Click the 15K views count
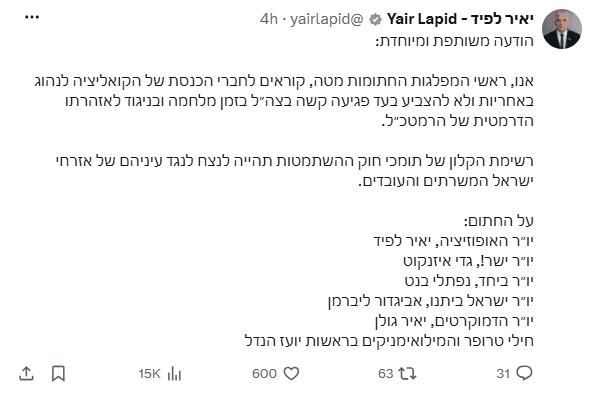 tap(150, 374)
